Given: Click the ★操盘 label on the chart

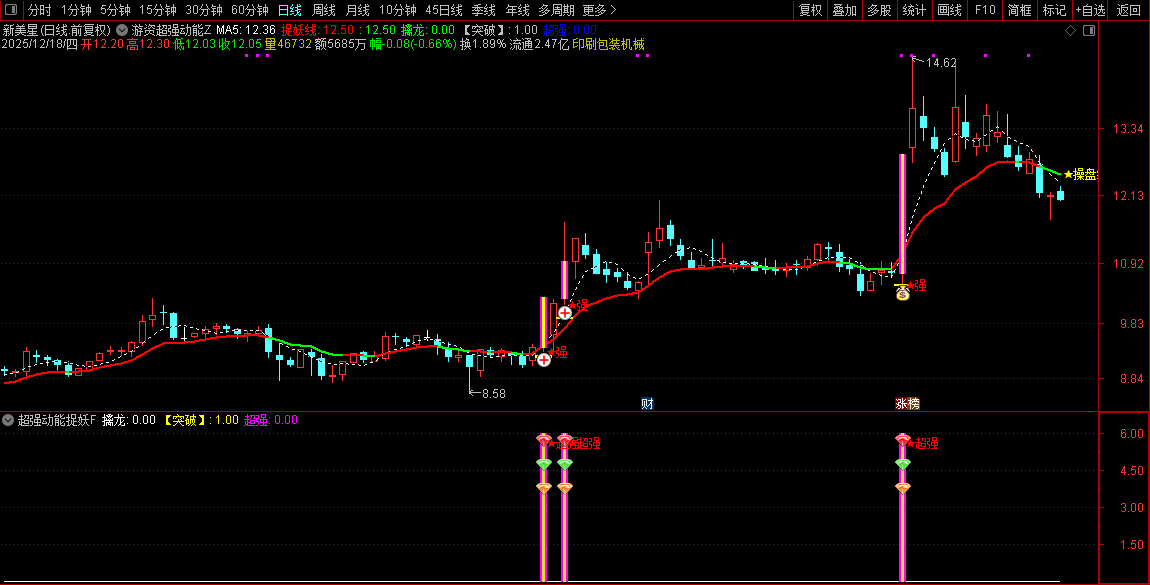Looking at the screenshot, I should (1080, 174).
